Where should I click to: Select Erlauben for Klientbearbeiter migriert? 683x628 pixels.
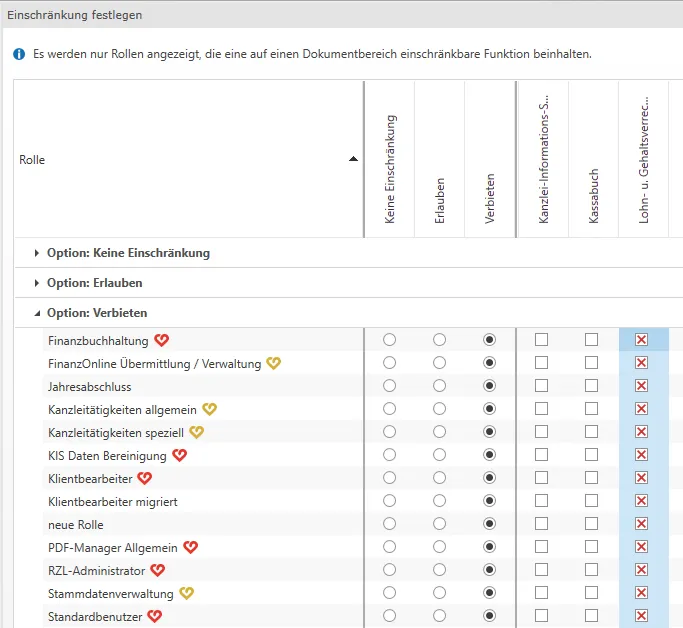tap(440, 501)
